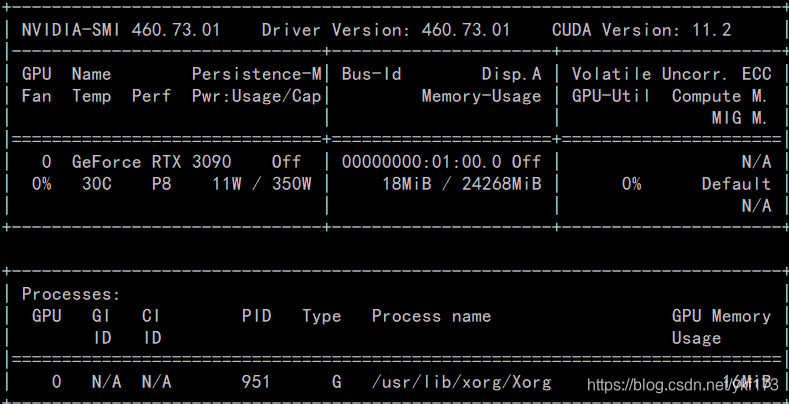This screenshot has width=789, height=404.
Task: Click the "N/A" under GI ID
Action: click(106, 381)
